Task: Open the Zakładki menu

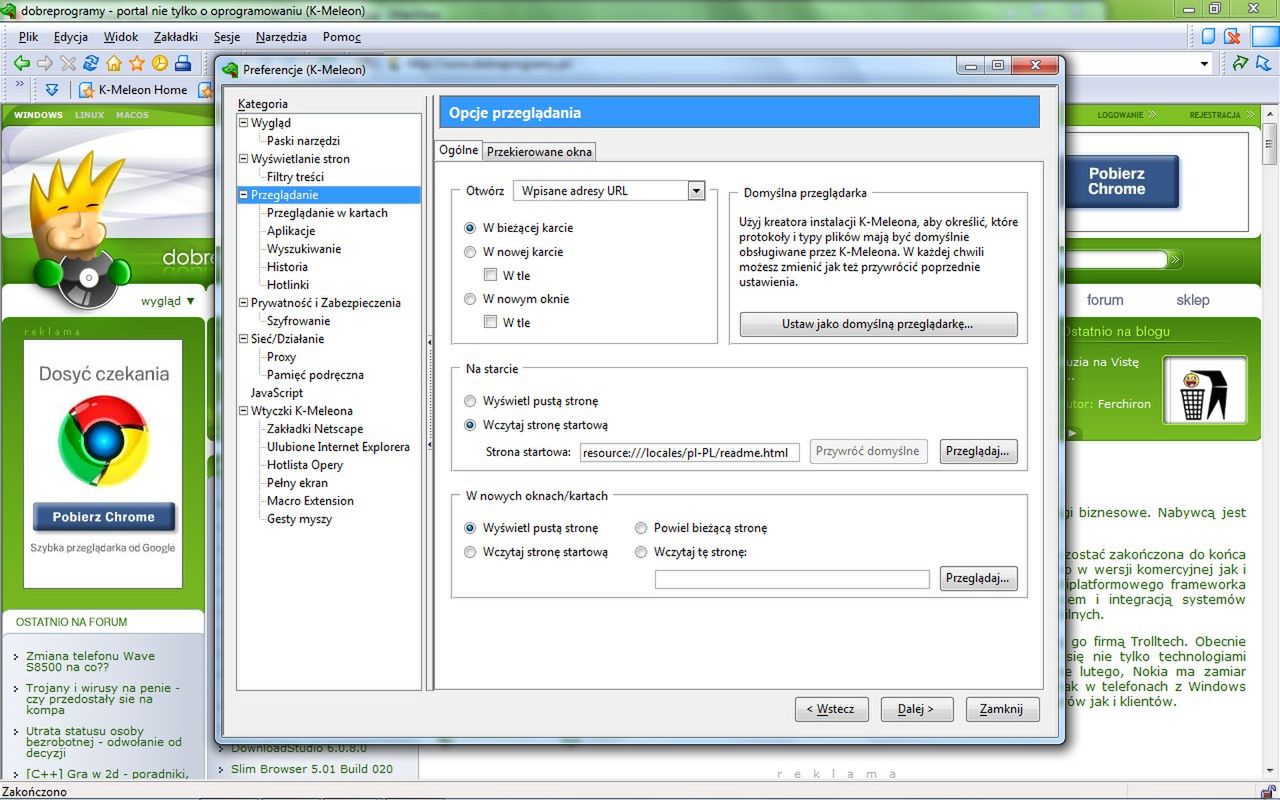Action: click(176, 37)
